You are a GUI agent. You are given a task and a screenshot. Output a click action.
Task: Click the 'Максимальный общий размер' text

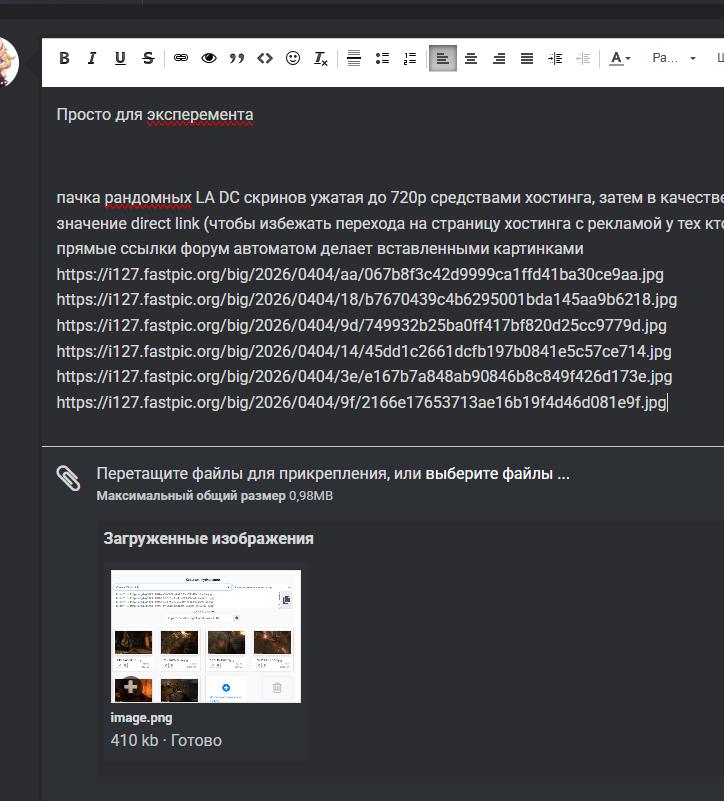(x=191, y=496)
